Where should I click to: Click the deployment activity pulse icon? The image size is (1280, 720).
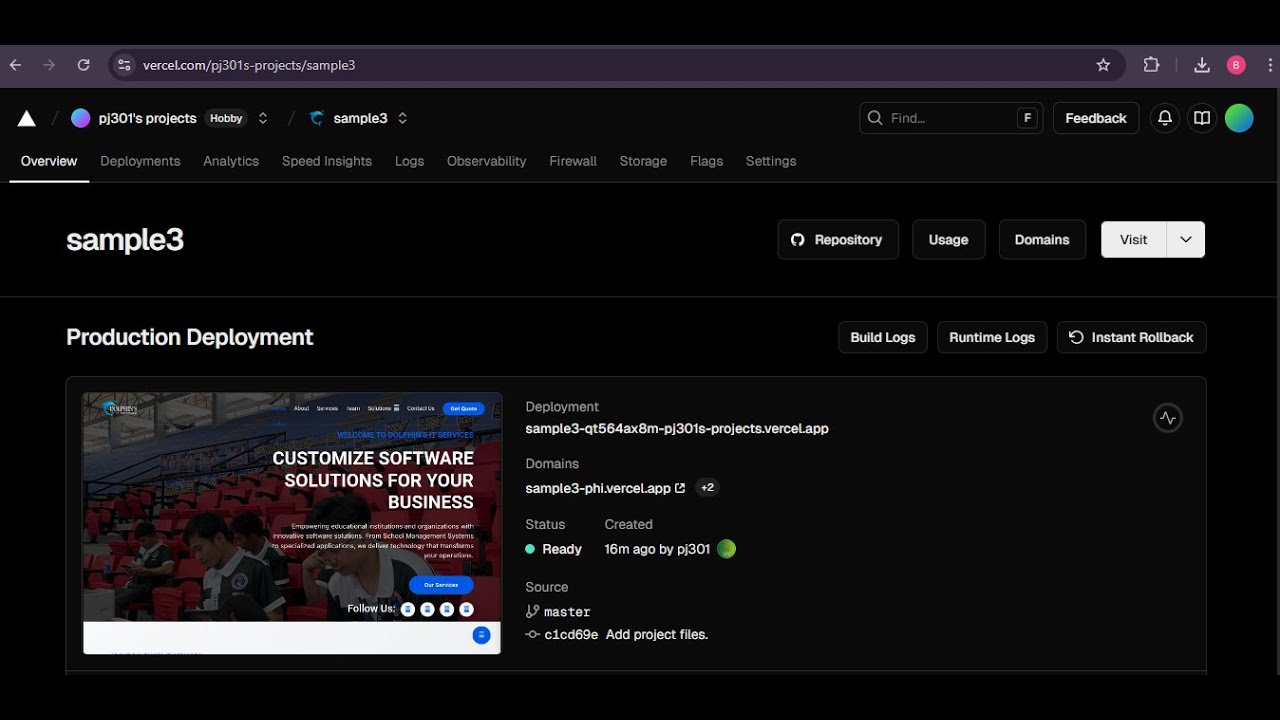click(x=1168, y=418)
